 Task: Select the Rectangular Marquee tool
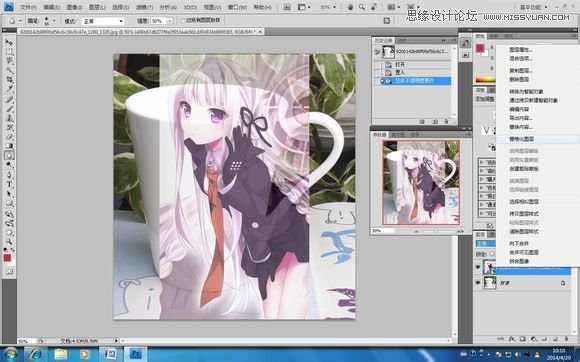pyautogui.click(x=9, y=51)
